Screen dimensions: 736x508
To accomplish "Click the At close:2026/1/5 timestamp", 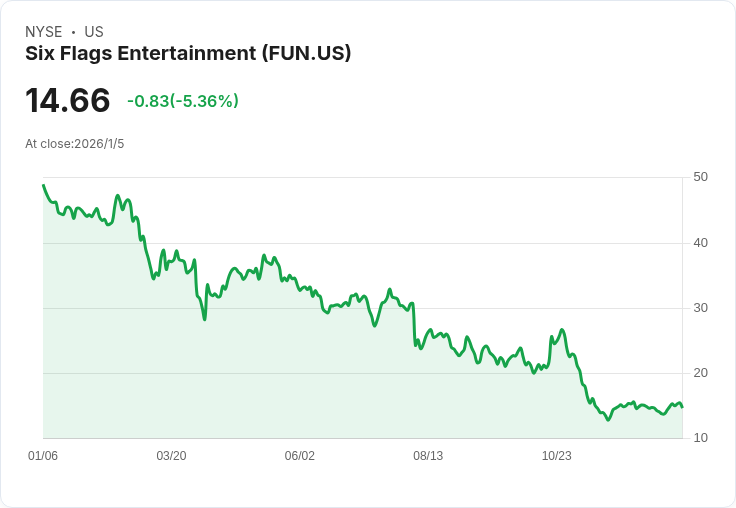I will click(x=75, y=144).
